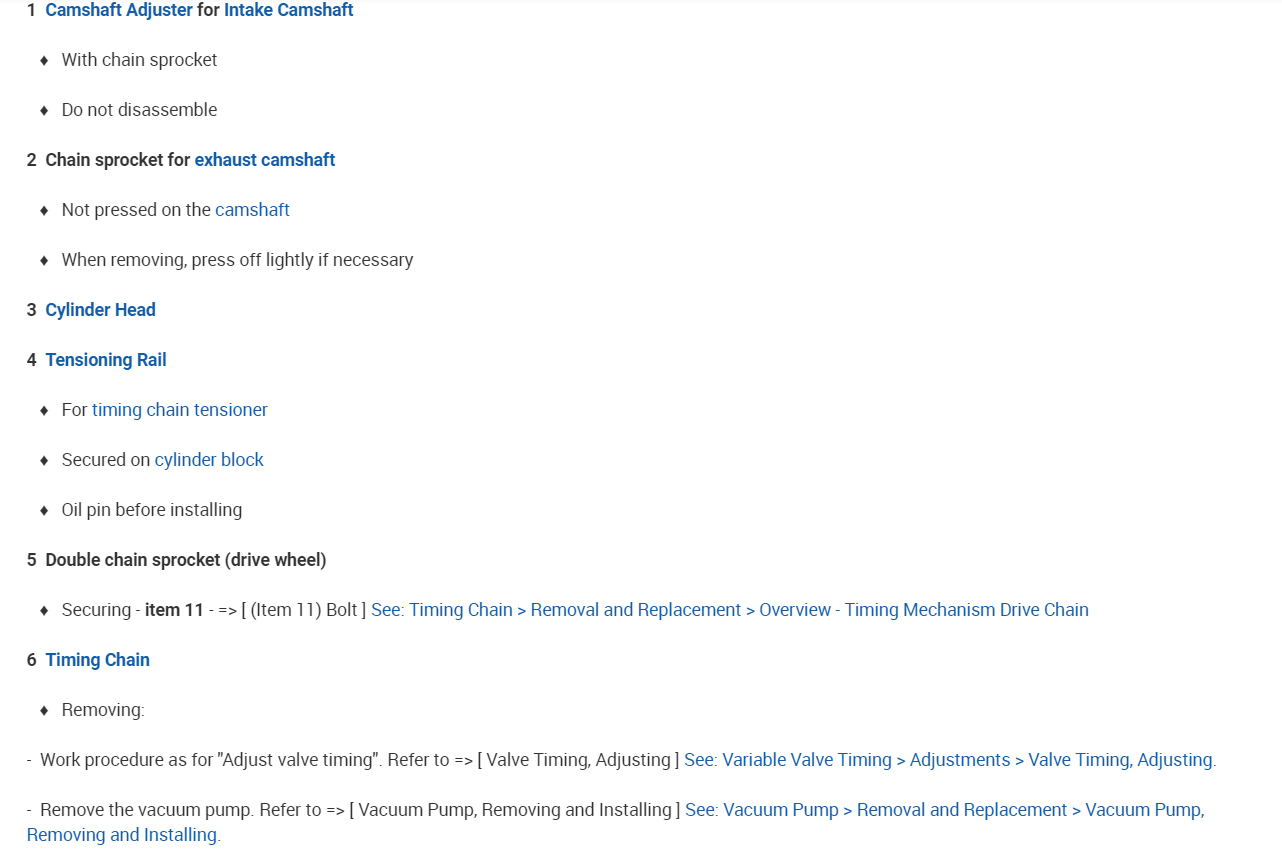Click the 'Chain sprocket for' heading text
The width and height of the screenshot is (1282, 856).
click(x=117, y=160)
